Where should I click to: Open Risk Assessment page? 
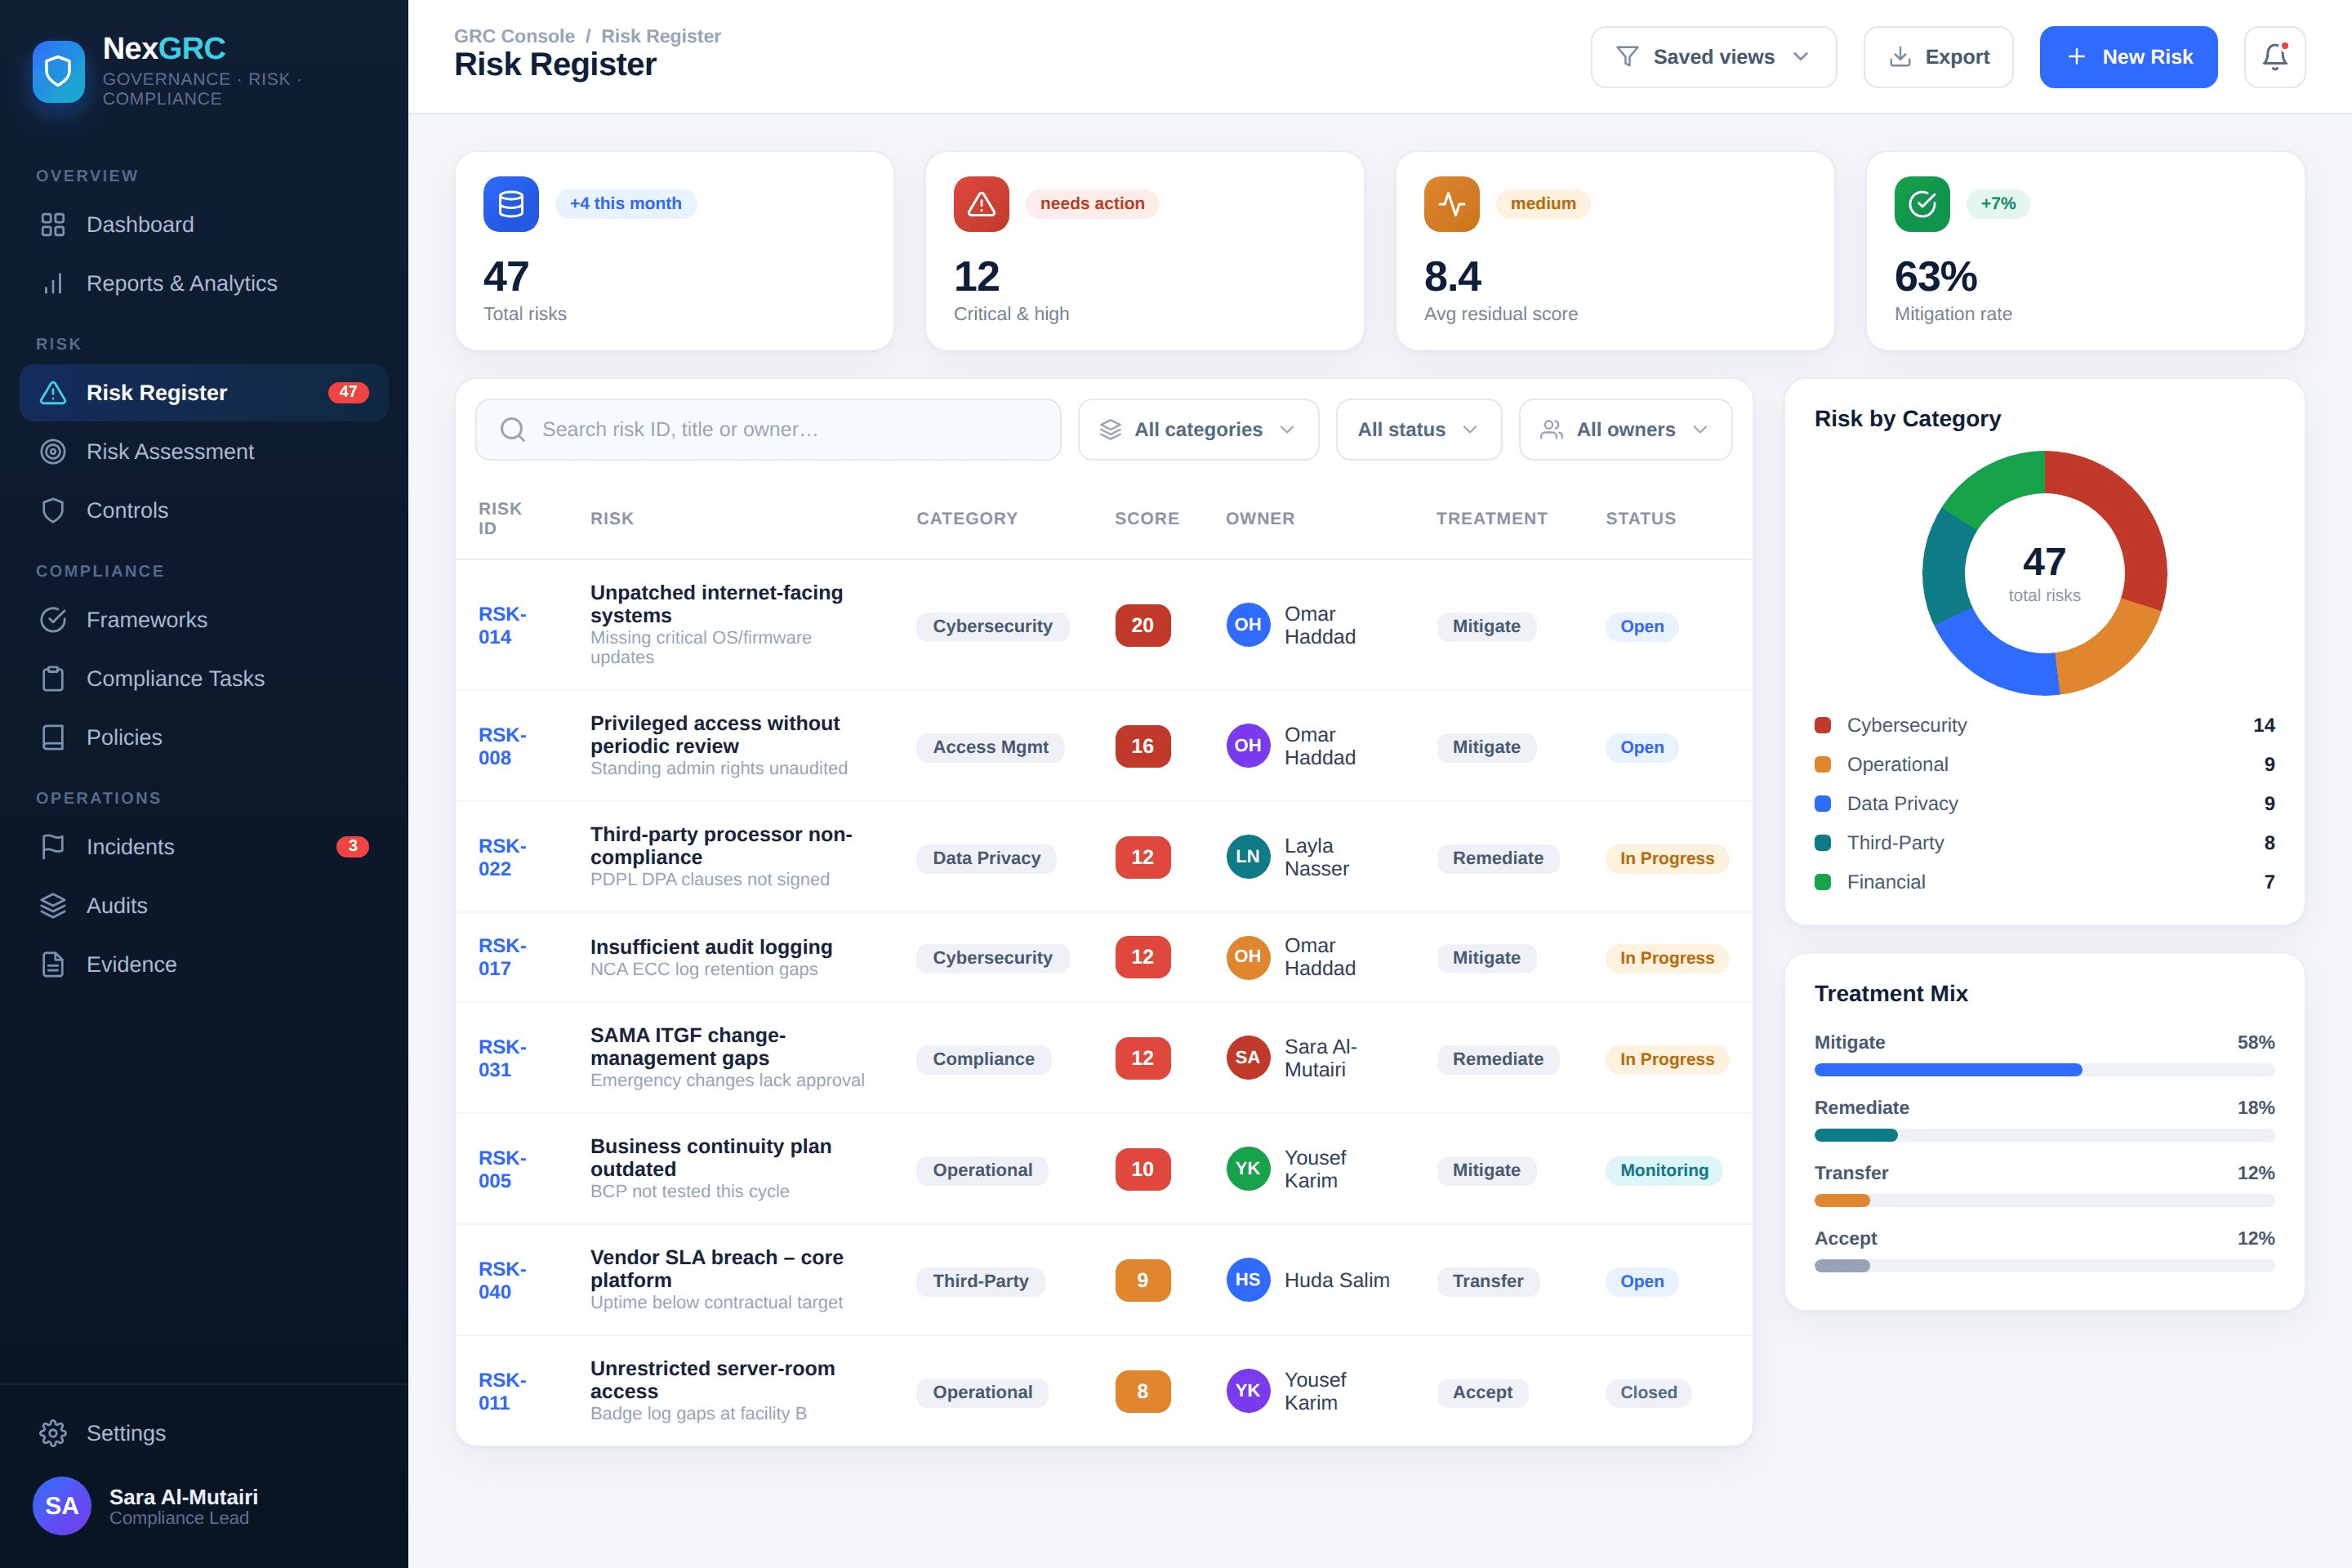pyautogui.click(x=204, y=452)
